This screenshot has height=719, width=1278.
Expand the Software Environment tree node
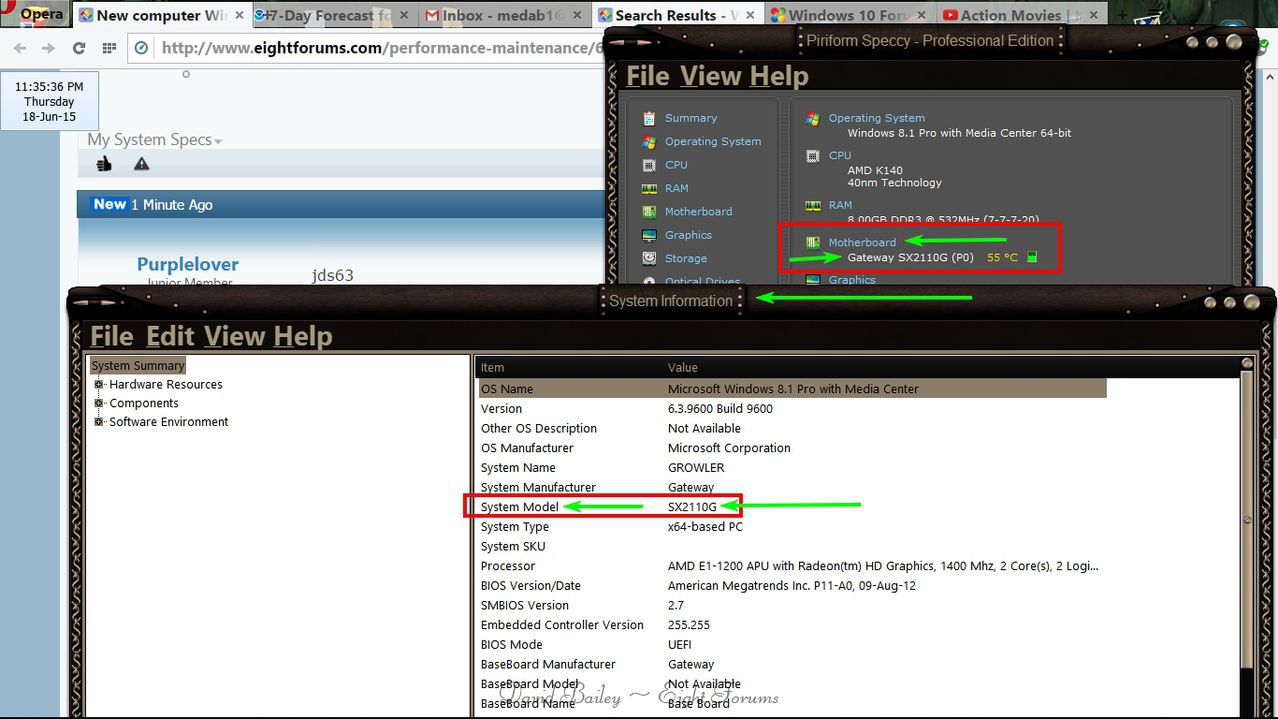point(99,422)
